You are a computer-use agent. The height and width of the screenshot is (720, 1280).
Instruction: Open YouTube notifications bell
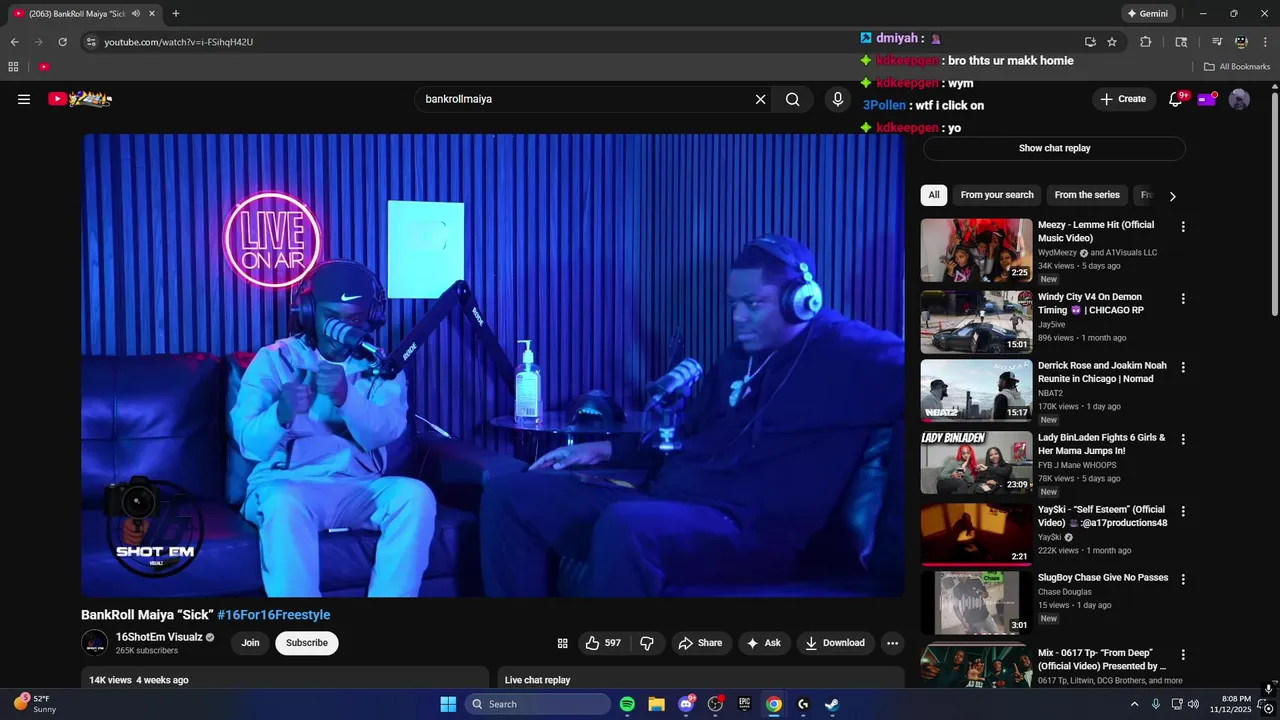pyautogui.click(x=1176, y=99)
